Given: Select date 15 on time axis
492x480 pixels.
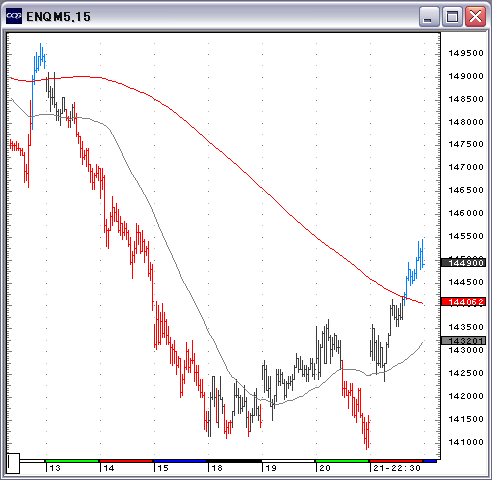Looking at the screenshot, I should pyautogui.click(x=163, y=468).
